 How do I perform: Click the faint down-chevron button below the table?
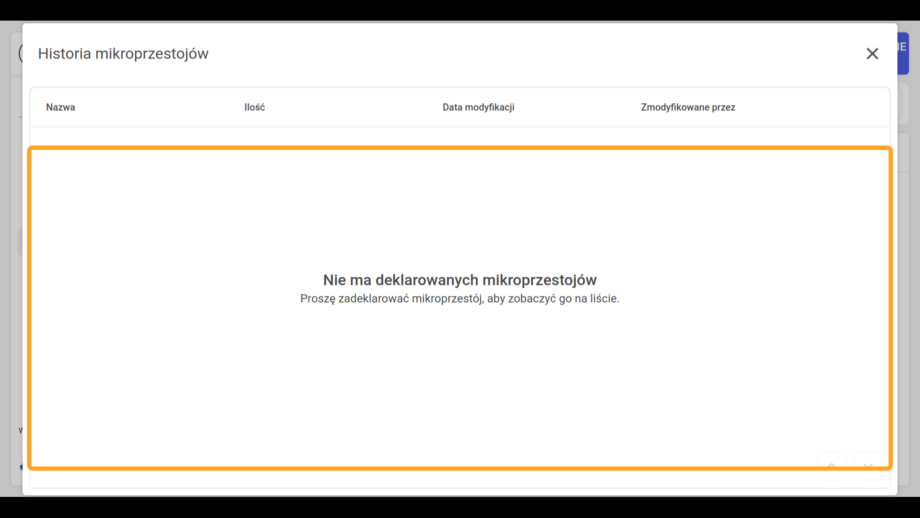pos(868,466)
